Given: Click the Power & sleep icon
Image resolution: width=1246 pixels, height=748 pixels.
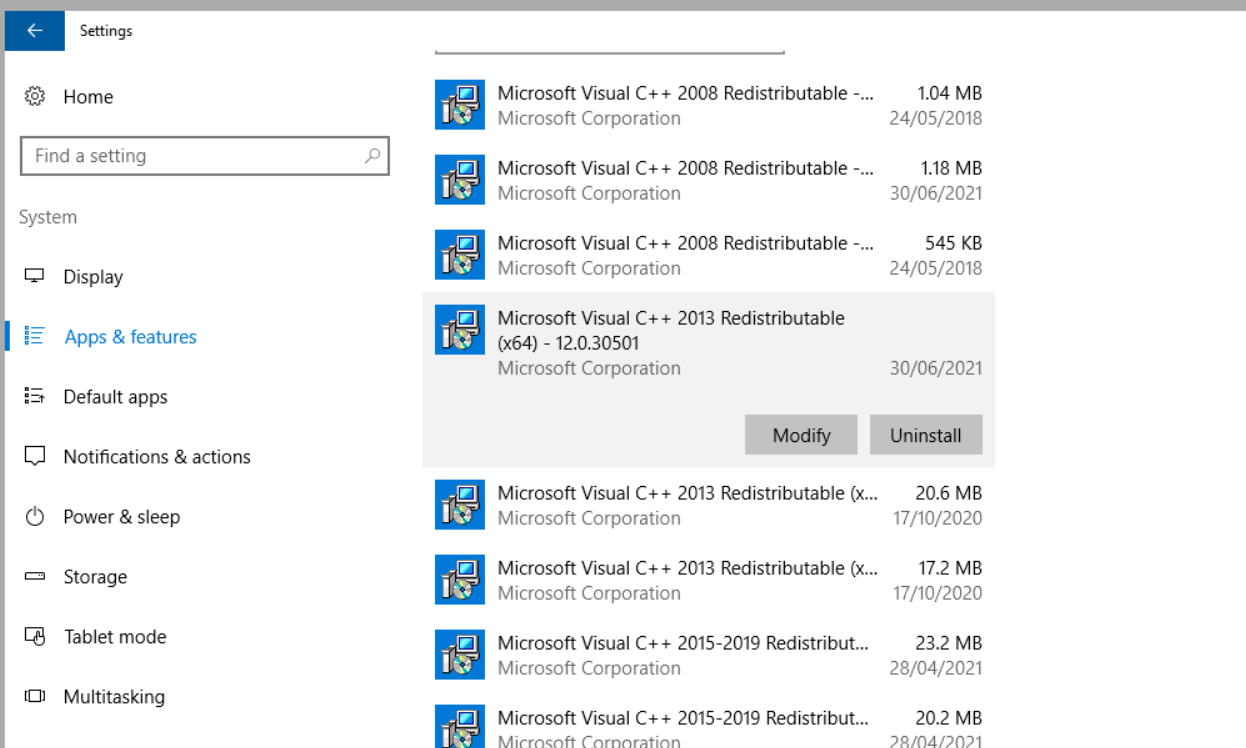Looking at the screenshot, I should point(35,516).
